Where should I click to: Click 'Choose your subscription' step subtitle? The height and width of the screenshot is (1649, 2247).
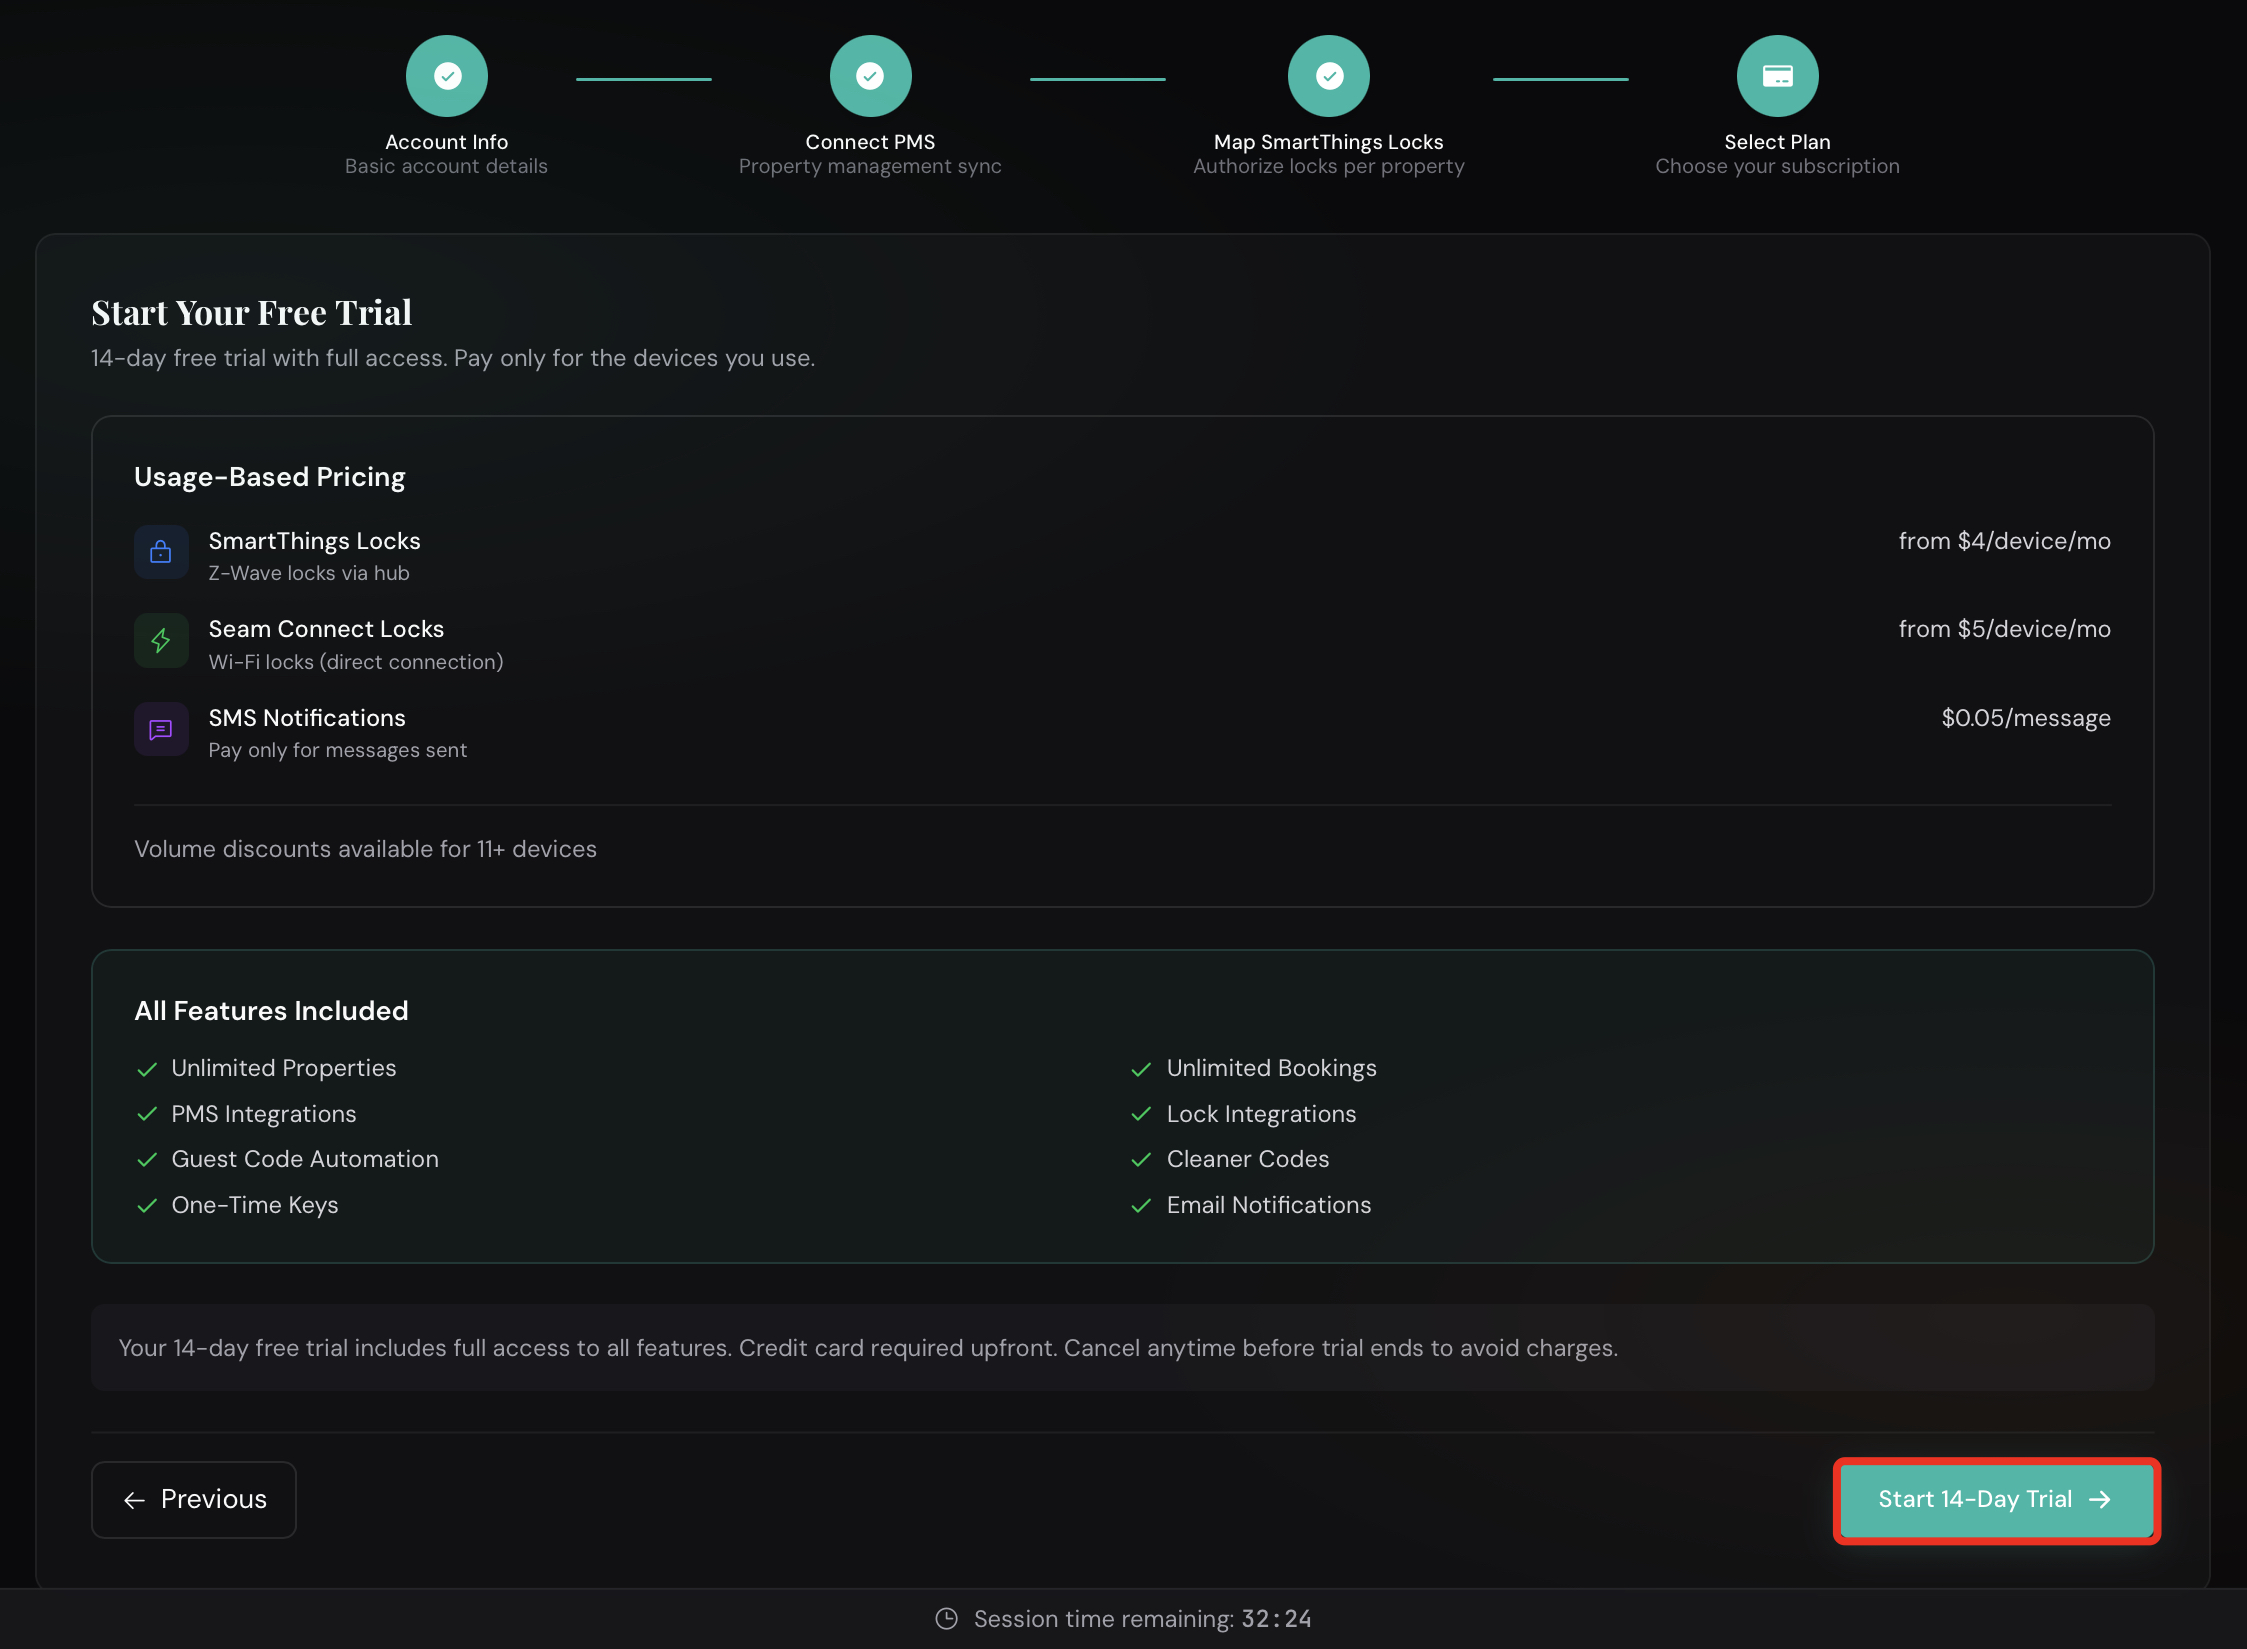(1777, 166)
